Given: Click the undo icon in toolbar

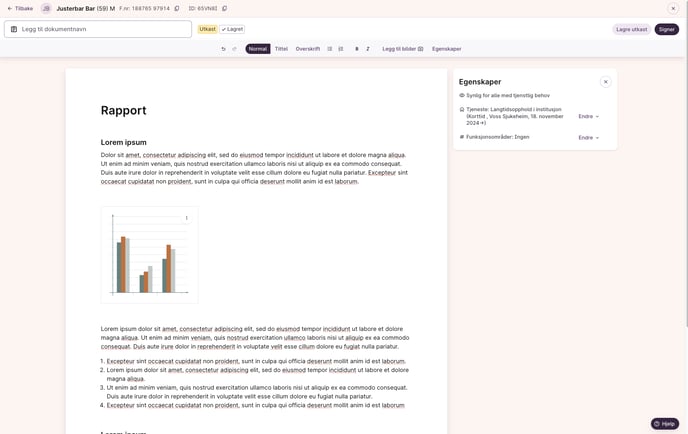Looking at the screenshot, I should 223,49.
